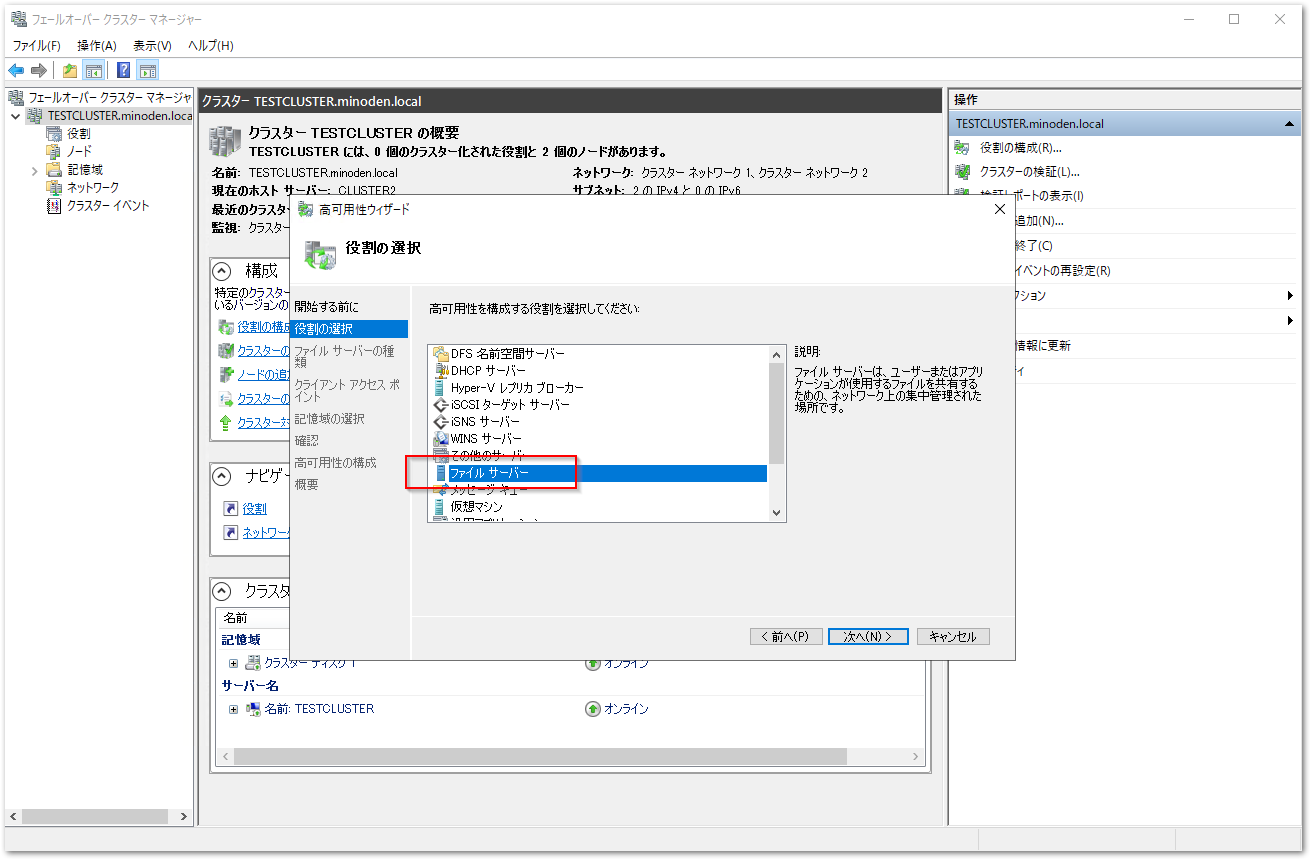Image resolution: width=1311 pixels, height=860 pixels.
Task: Launch 役割の構成(R) from the actions pane
Action: (1022, 148)
